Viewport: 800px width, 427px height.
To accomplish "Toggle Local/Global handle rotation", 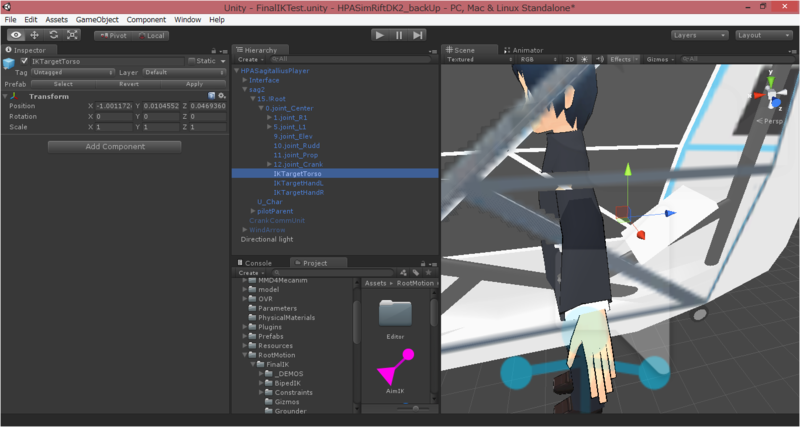I will click(x=151, y=36).
